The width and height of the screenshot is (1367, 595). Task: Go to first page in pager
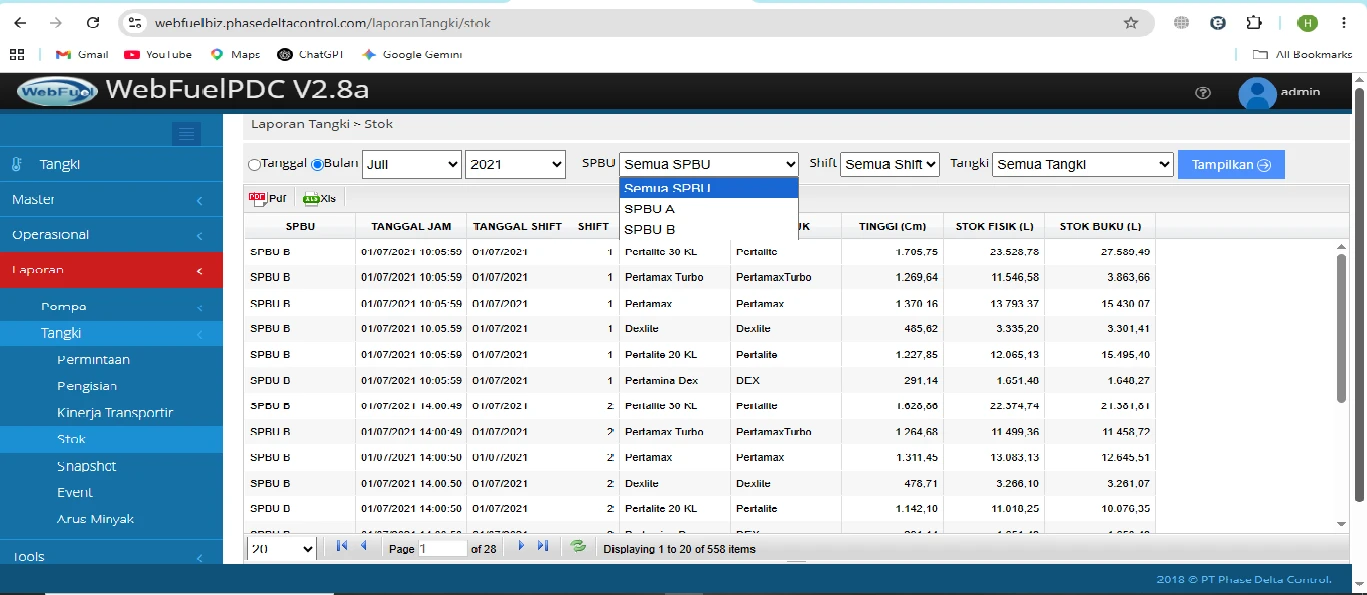point(341,546)
